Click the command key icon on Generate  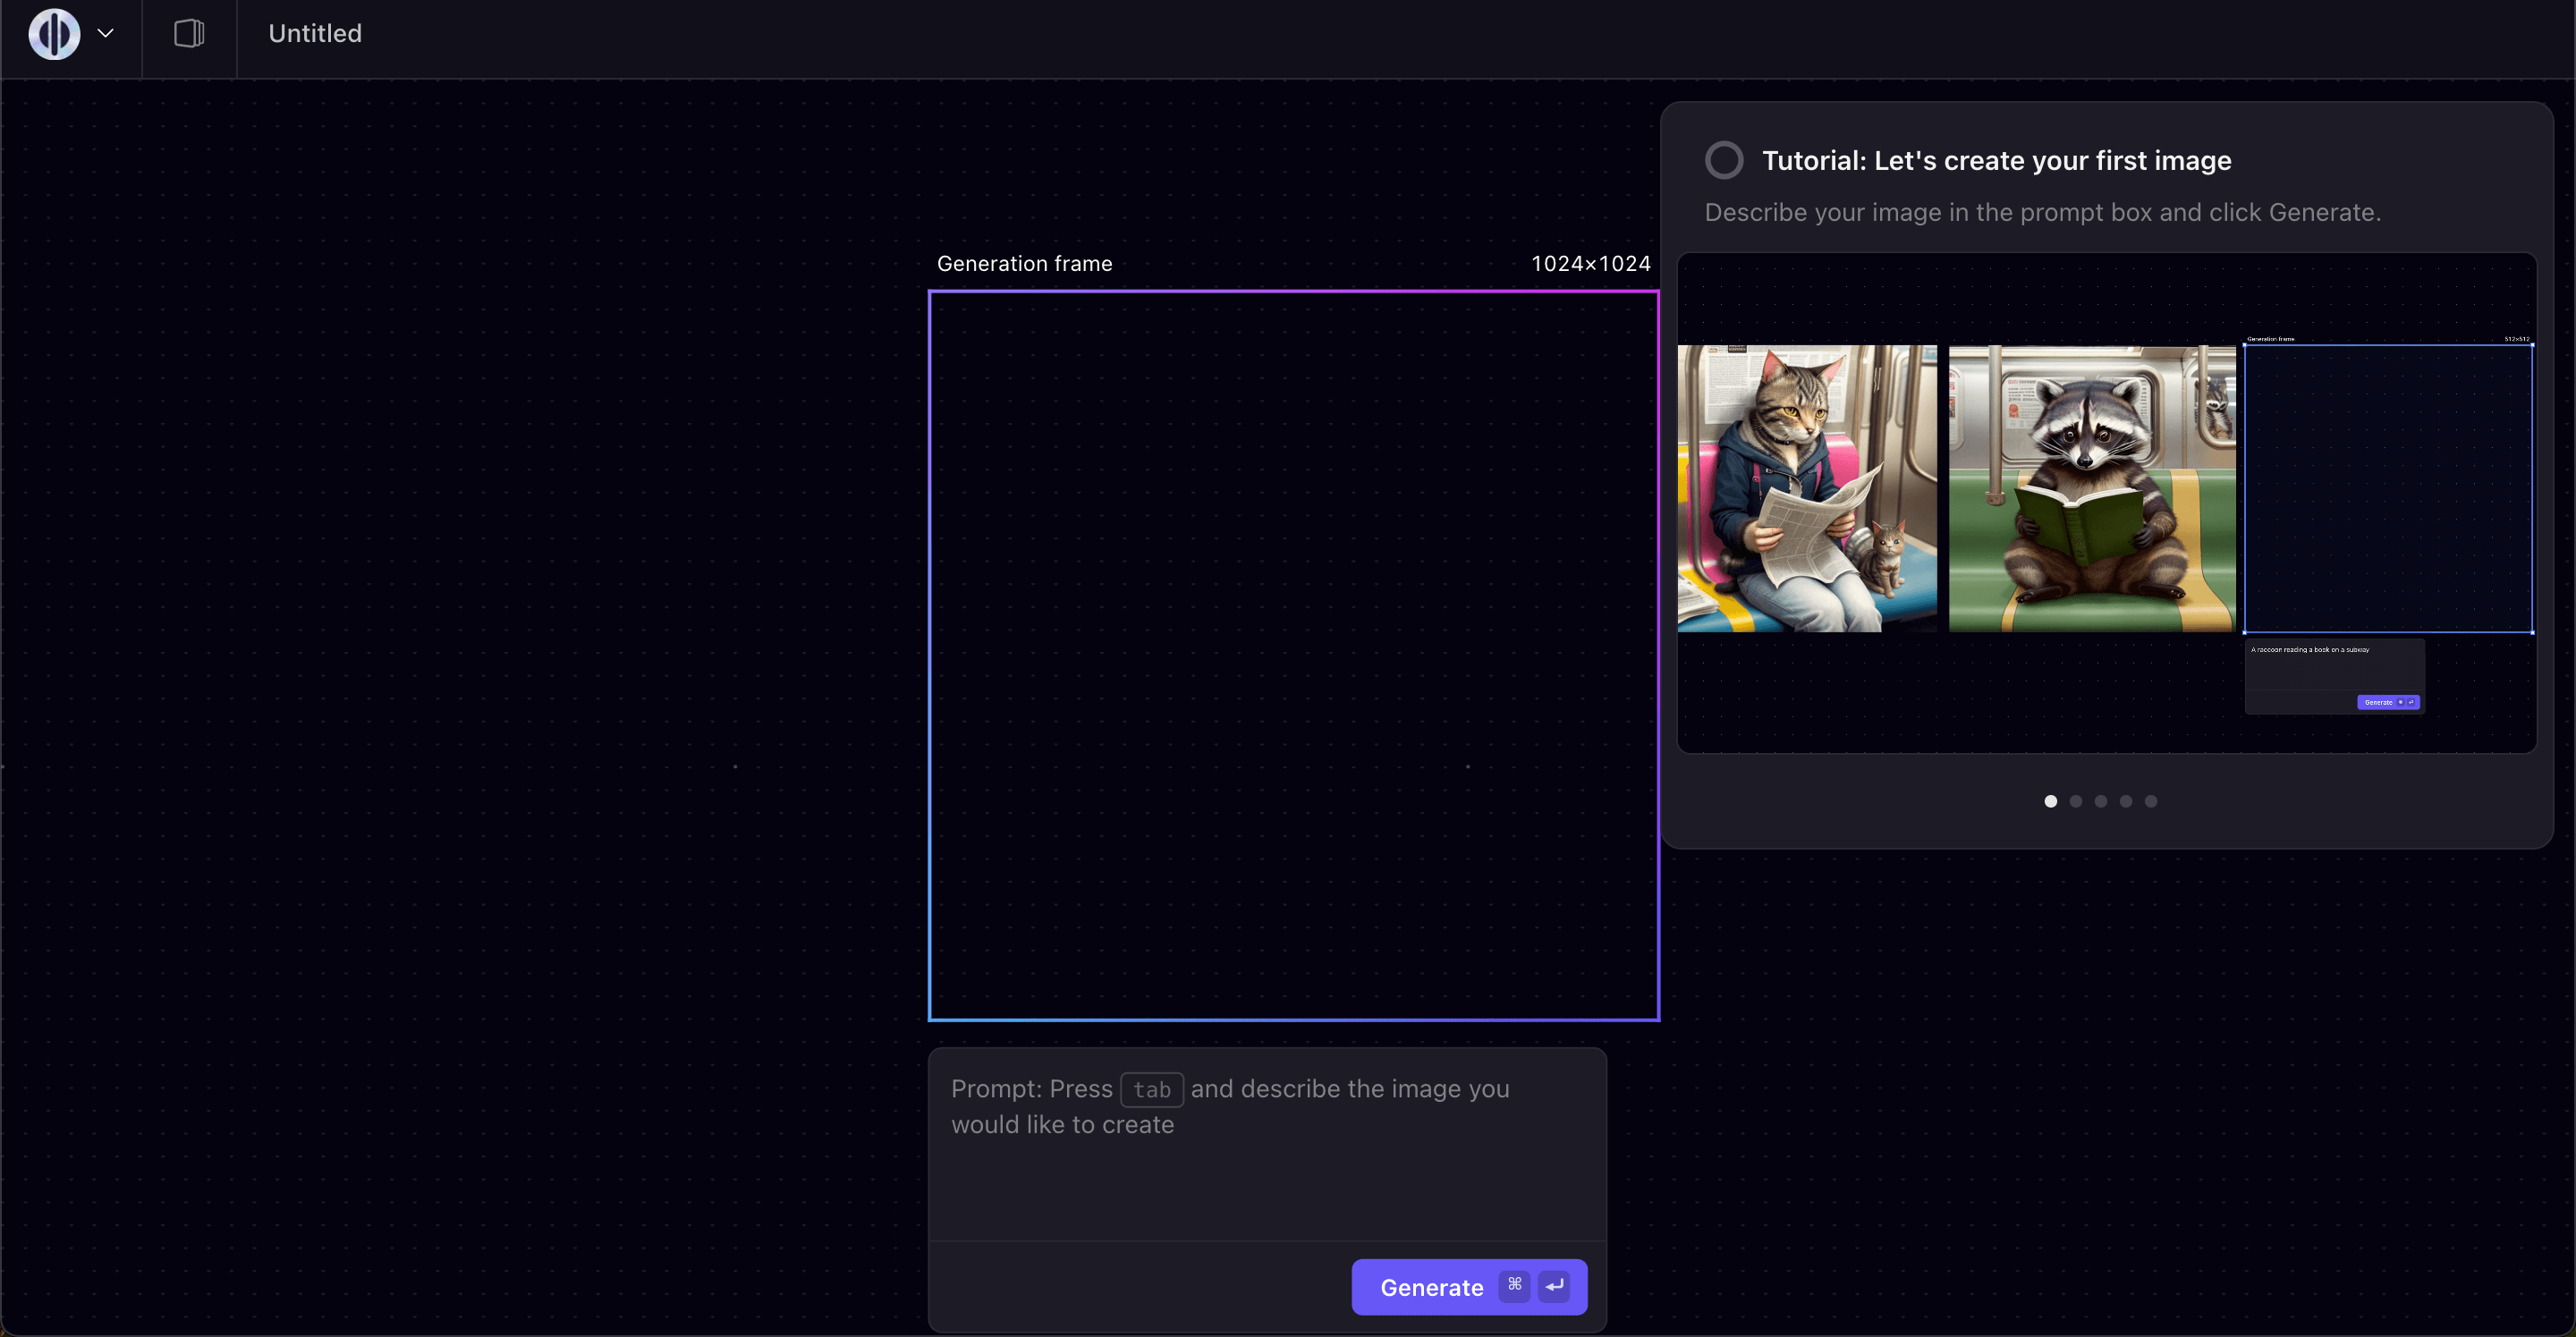(x=1514, y=1285)
